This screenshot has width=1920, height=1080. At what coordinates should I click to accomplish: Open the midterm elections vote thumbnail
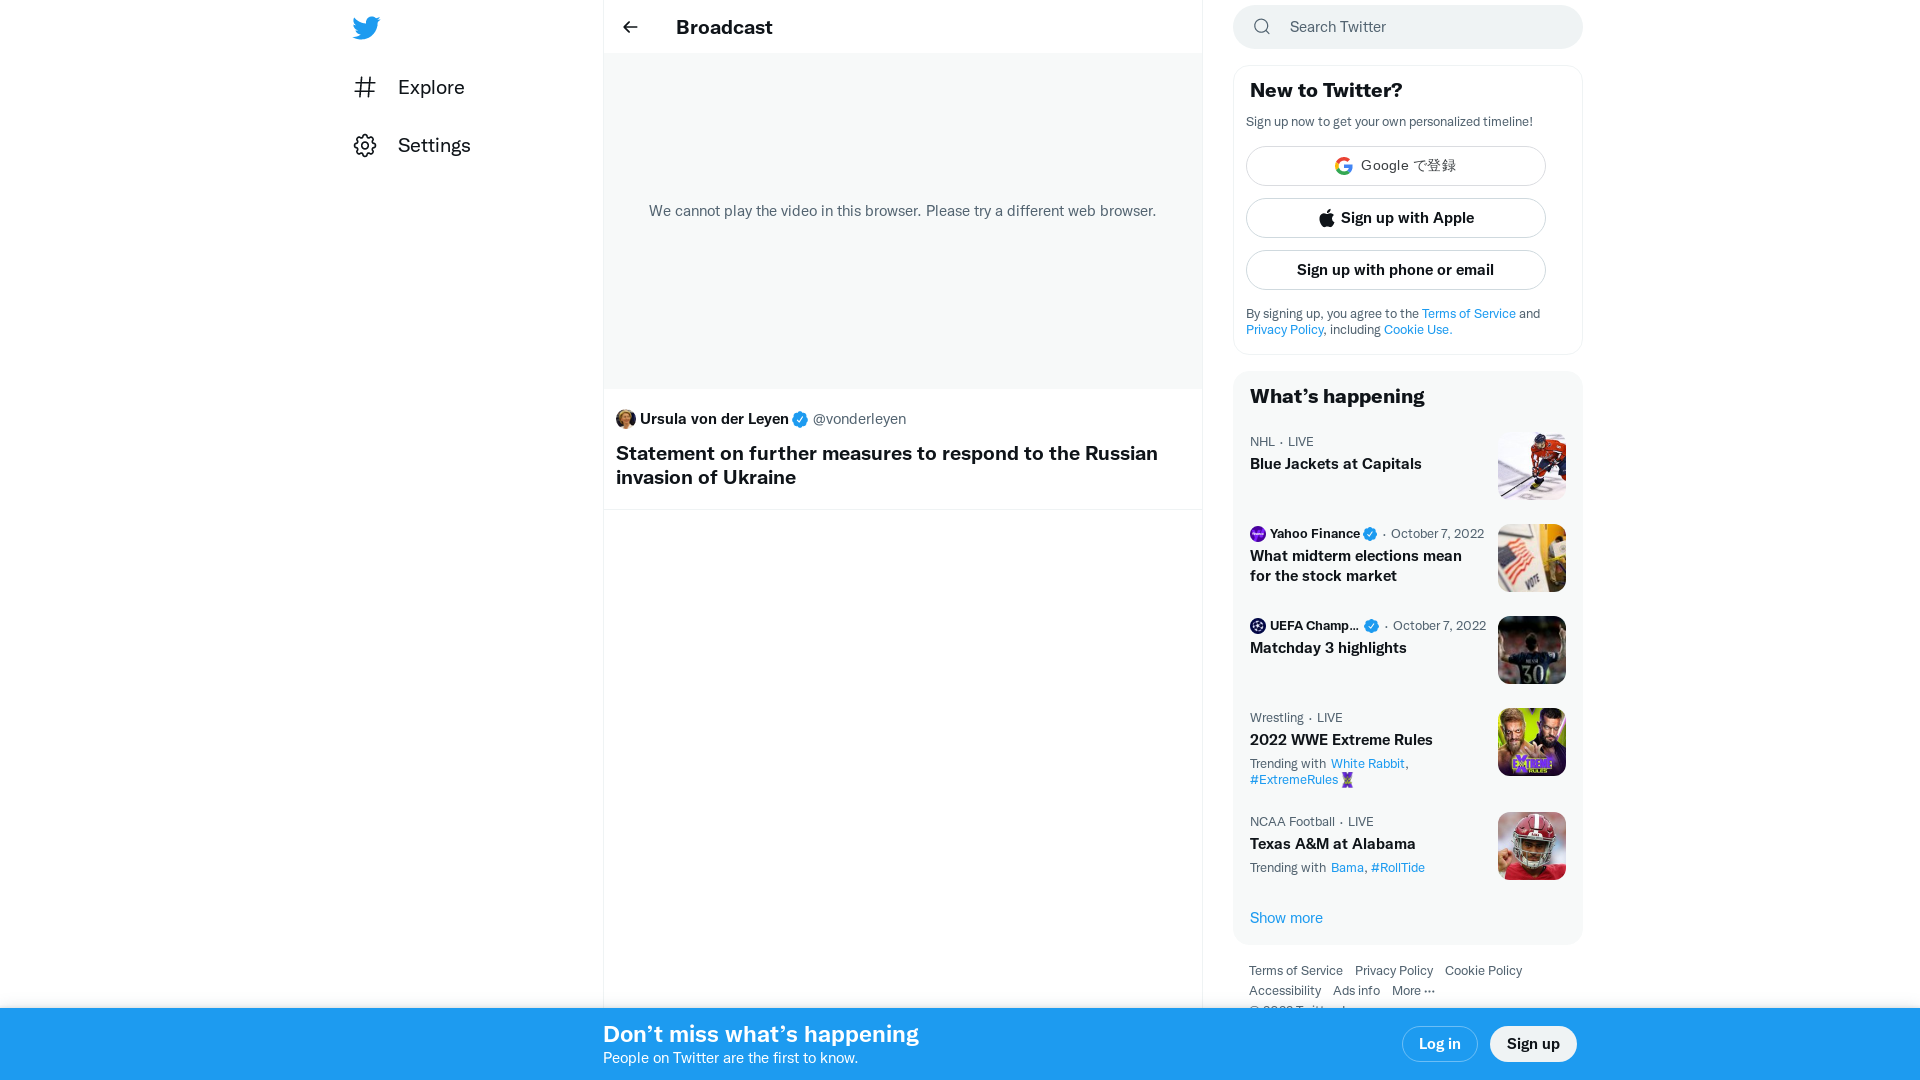coord(1532,558)
